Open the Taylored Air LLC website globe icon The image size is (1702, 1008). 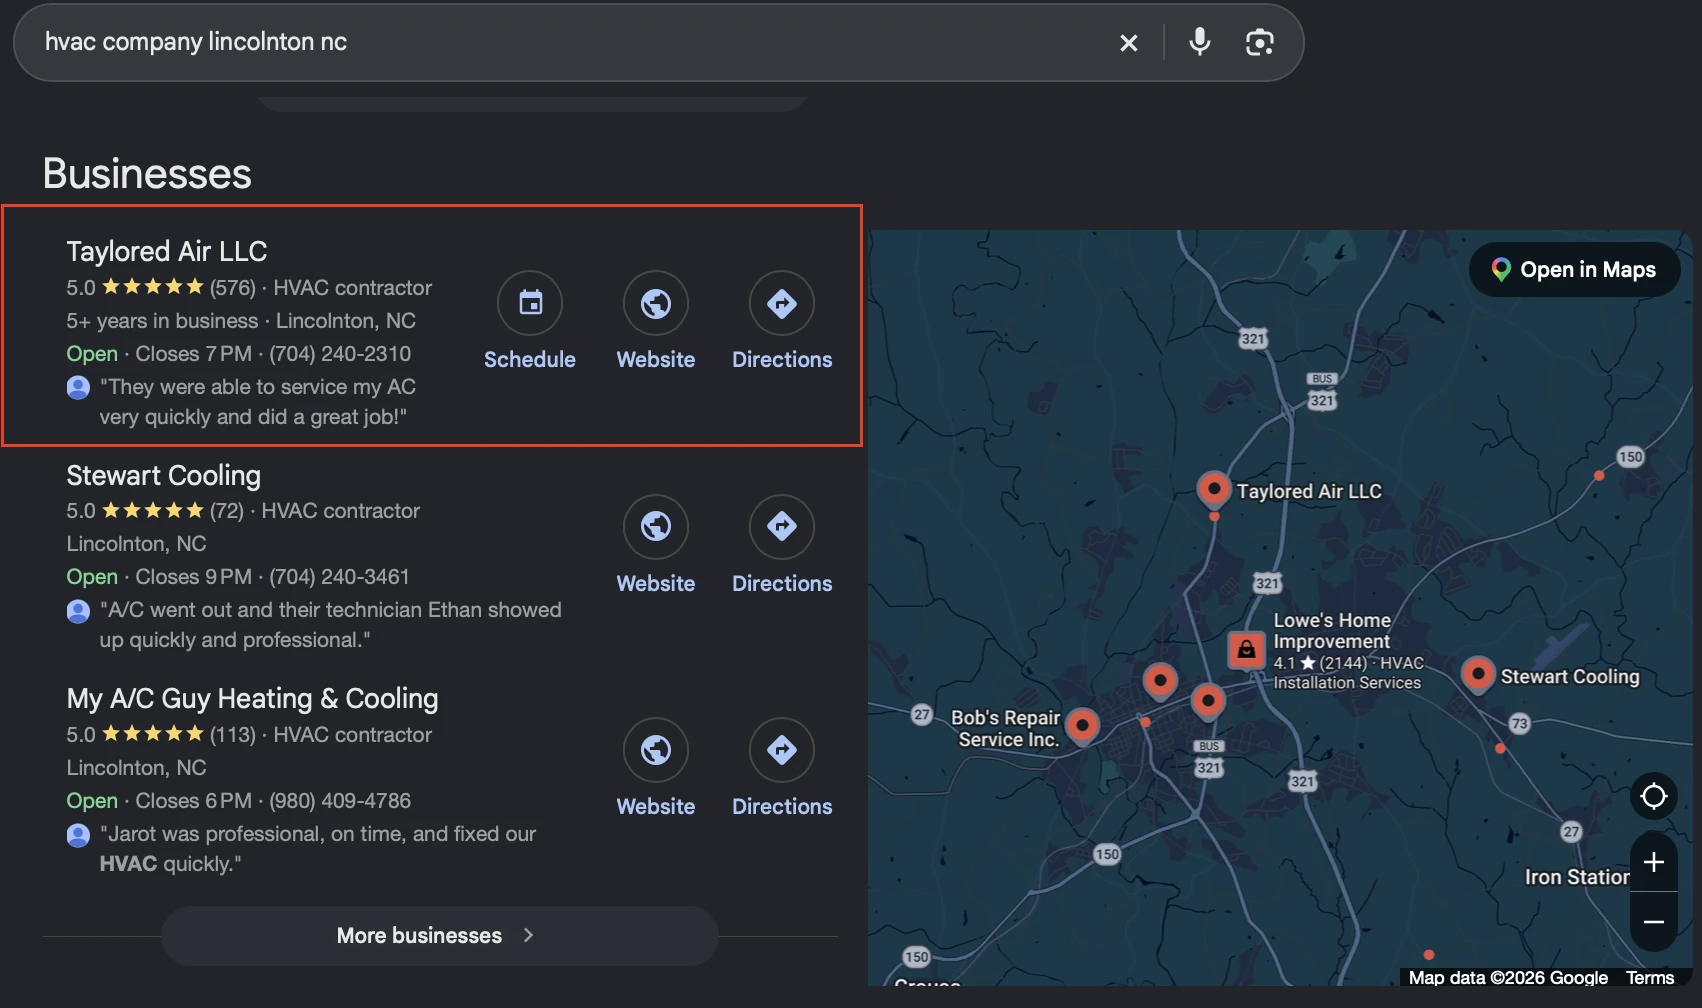tap(656, 303)
